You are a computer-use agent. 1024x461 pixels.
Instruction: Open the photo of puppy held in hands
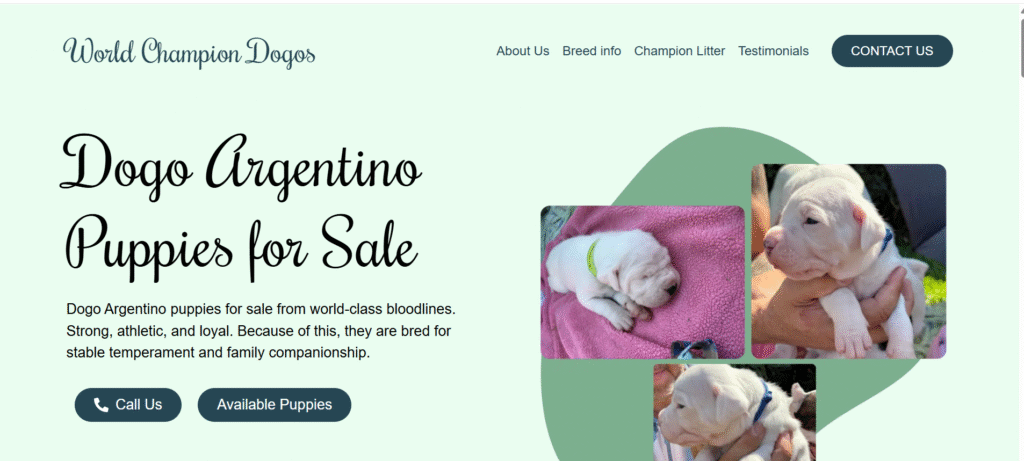click(848, 261)
